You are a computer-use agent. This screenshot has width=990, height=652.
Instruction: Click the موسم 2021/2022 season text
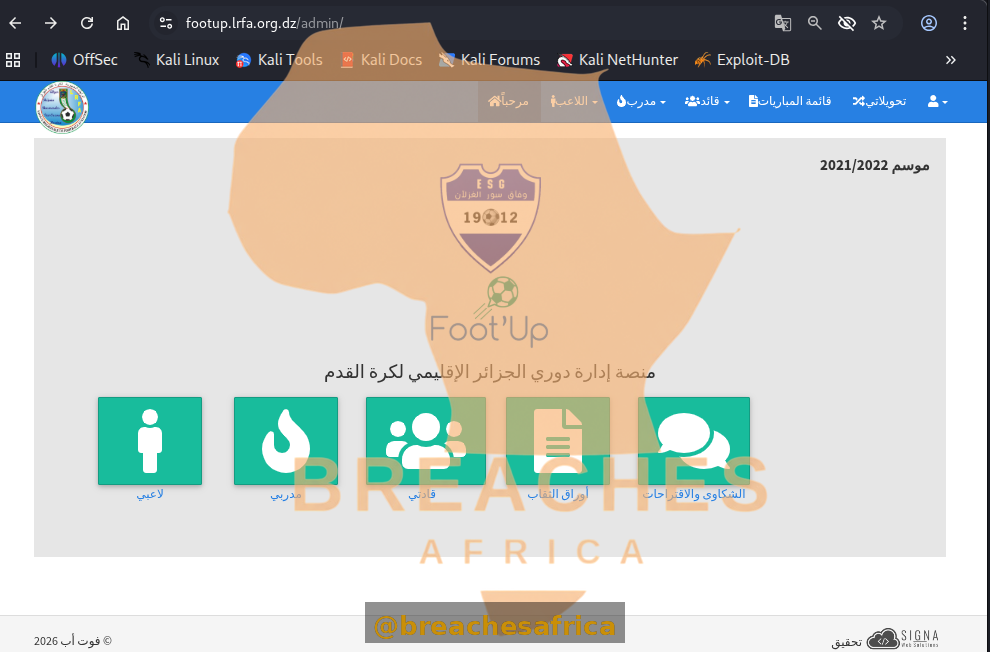tap(874, 165)
